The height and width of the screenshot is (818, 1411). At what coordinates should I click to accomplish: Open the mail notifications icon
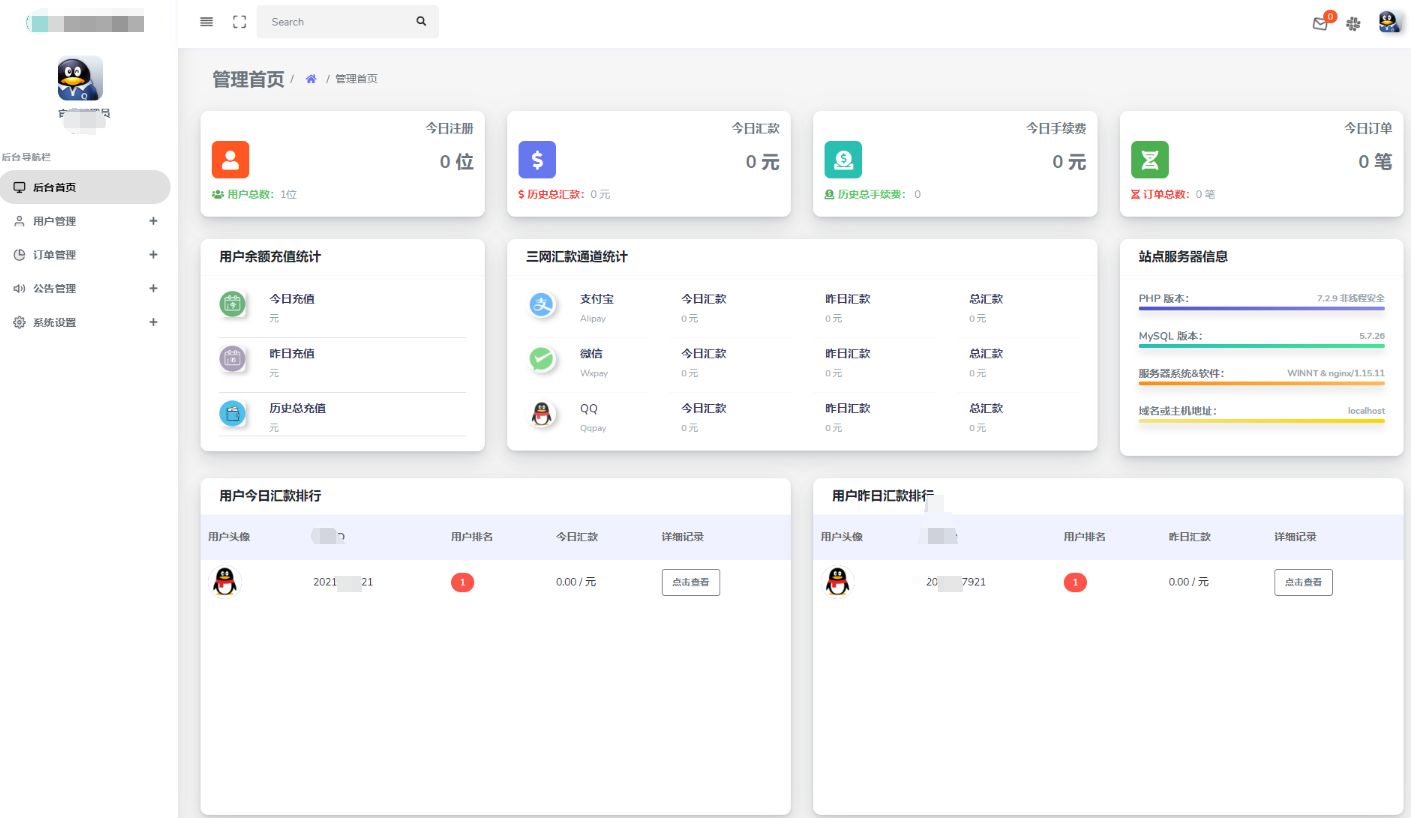[x=1321, y=23]
